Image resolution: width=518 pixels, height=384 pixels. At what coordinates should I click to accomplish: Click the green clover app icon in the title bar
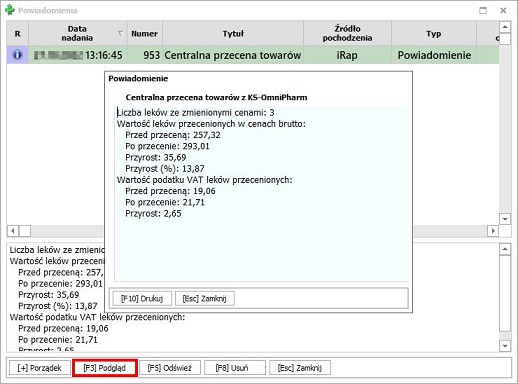pos(10,10)
